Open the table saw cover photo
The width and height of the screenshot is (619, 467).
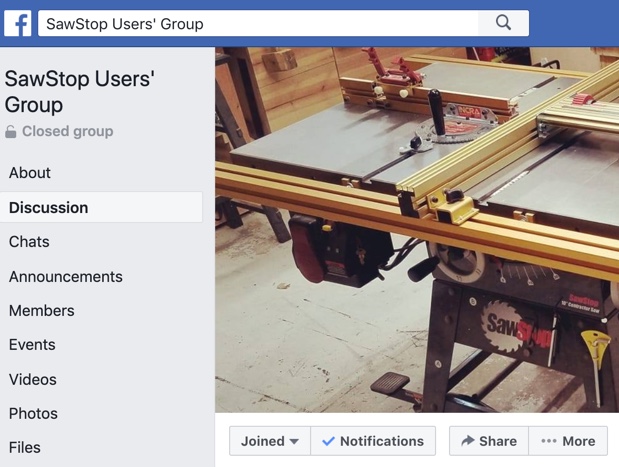417,230
